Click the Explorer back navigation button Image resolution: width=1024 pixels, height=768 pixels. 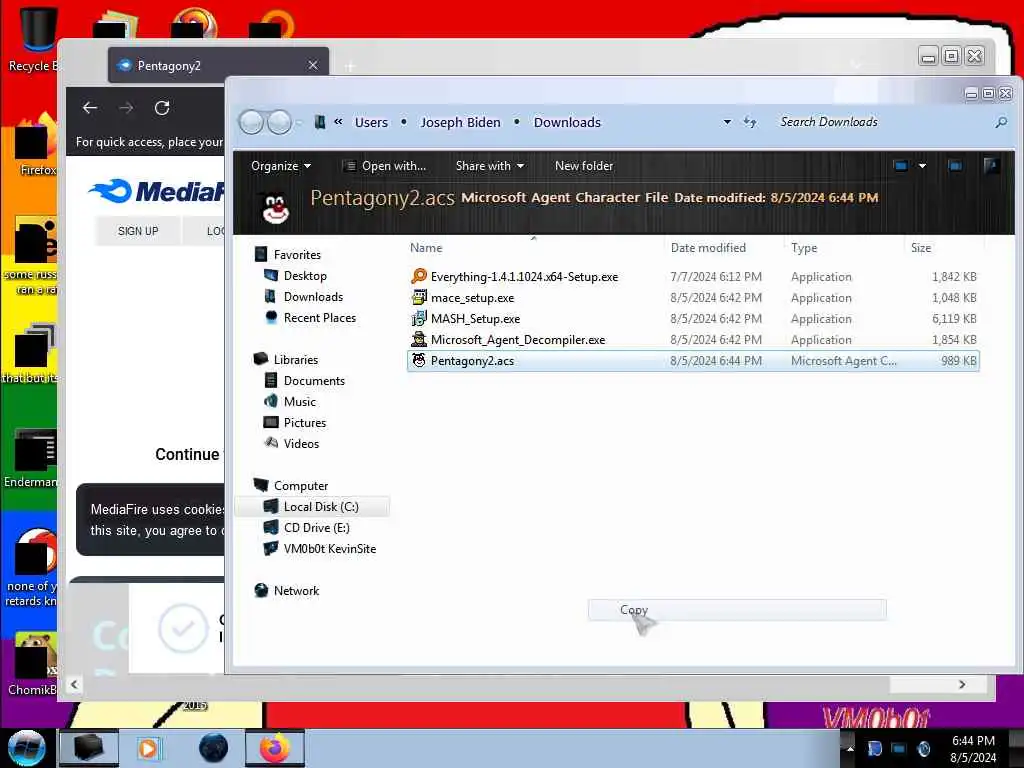pos(251,122)
